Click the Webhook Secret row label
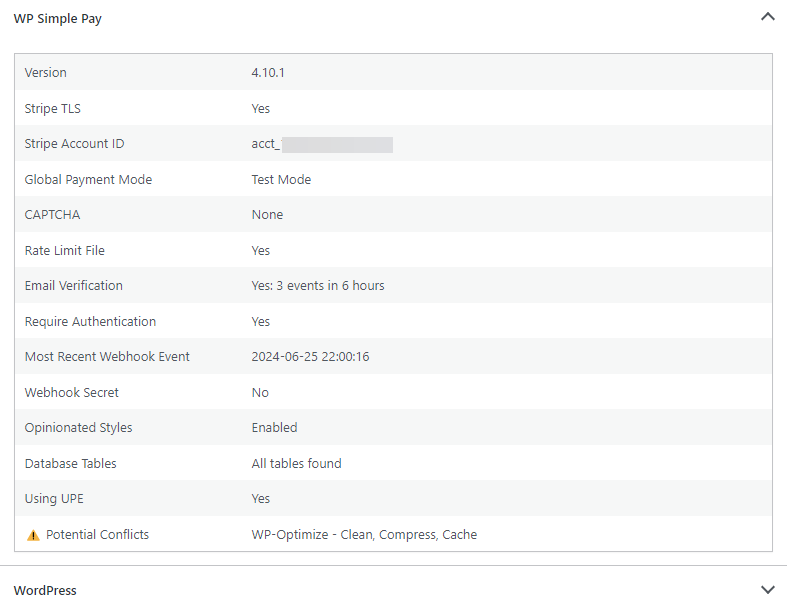787x610 pixels. coord(72,393)
